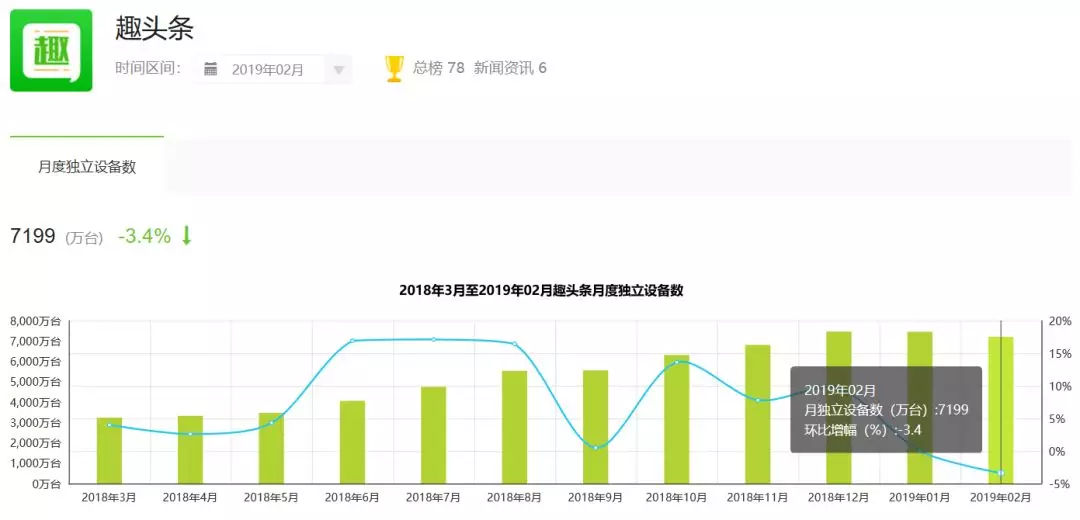The image size is (1080, 520).
Task: Click the line point at 2019年02月 near -3.4%
Action: click(x=1001, y=473)
